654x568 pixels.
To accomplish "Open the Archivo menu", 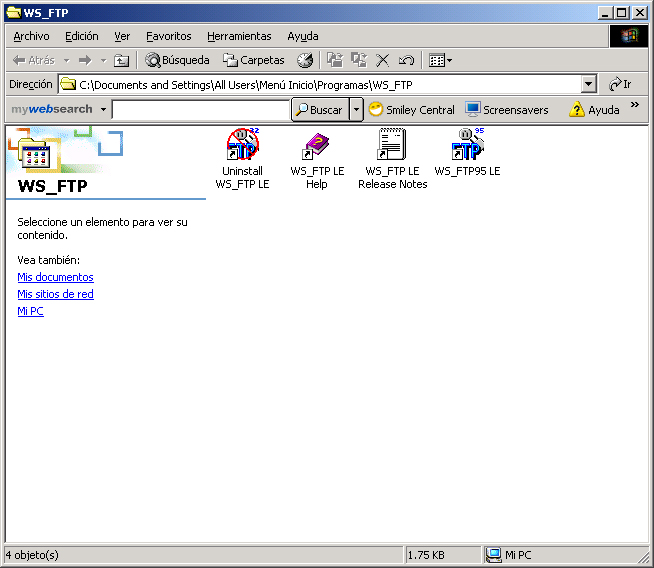I will [x=31, y=37].
